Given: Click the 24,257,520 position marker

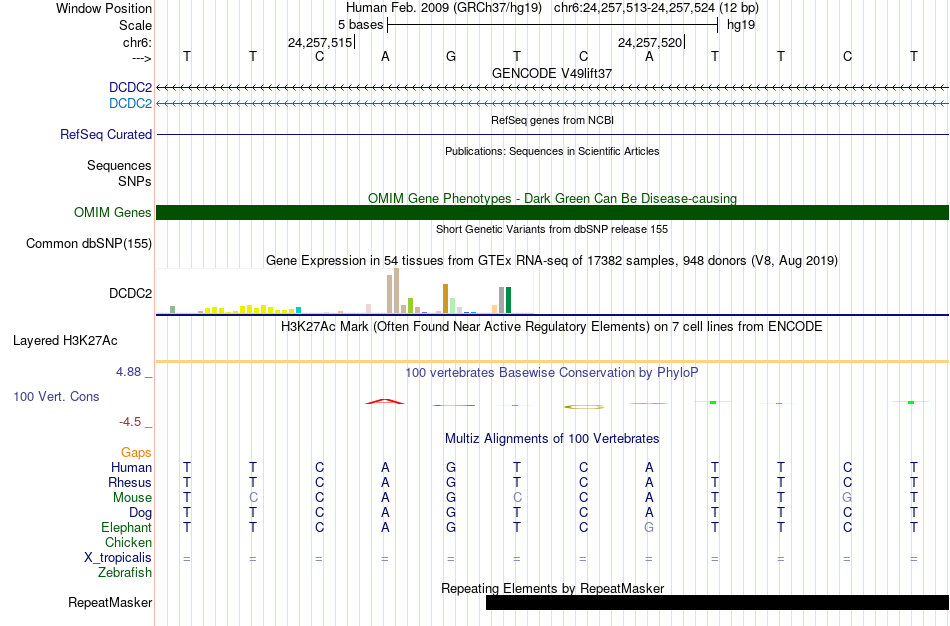Looking at the screenshot, I should pyautogui.click(x=650, y=42).
